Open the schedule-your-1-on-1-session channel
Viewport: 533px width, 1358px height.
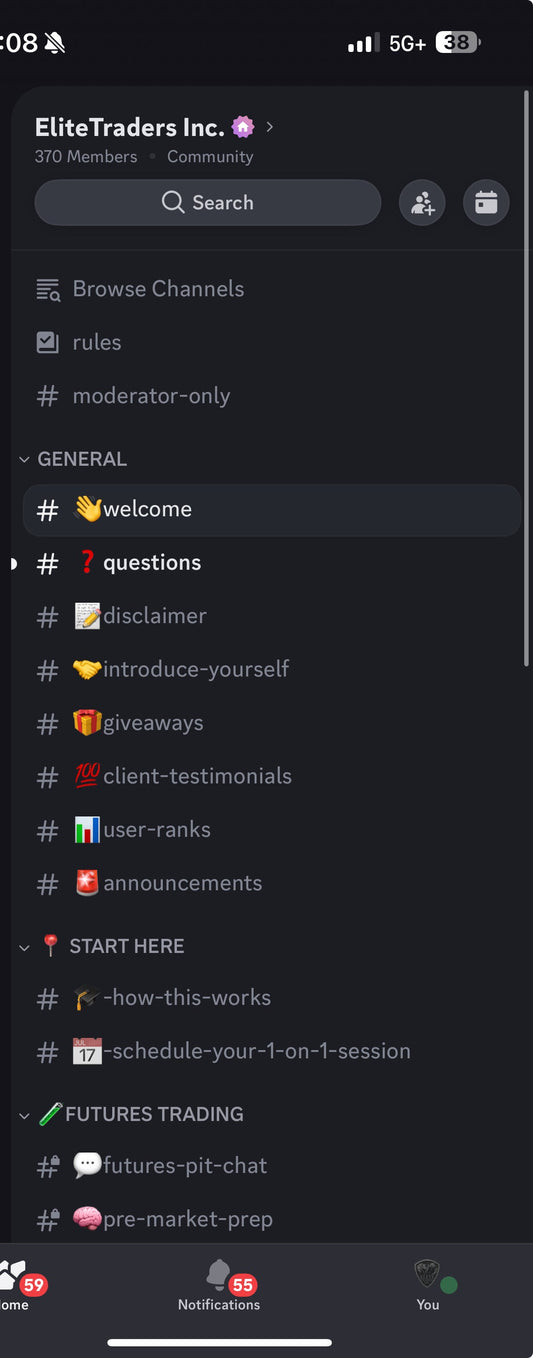click(272, 1052)
